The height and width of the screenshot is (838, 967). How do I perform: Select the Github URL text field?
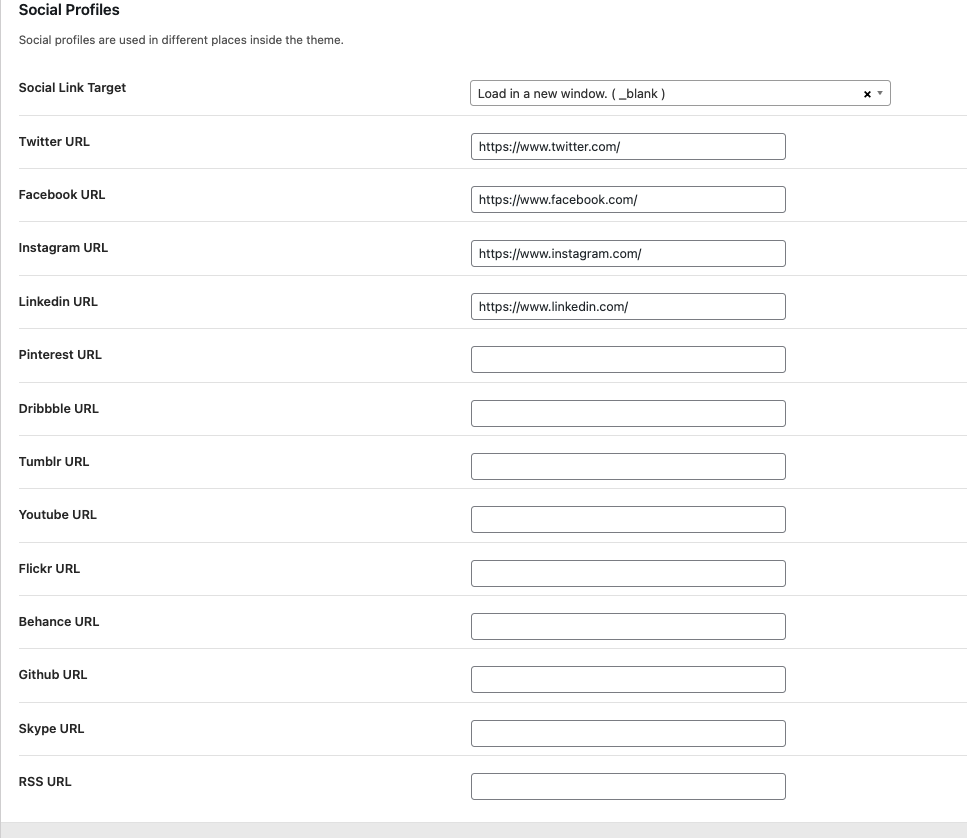click(628, 680)
